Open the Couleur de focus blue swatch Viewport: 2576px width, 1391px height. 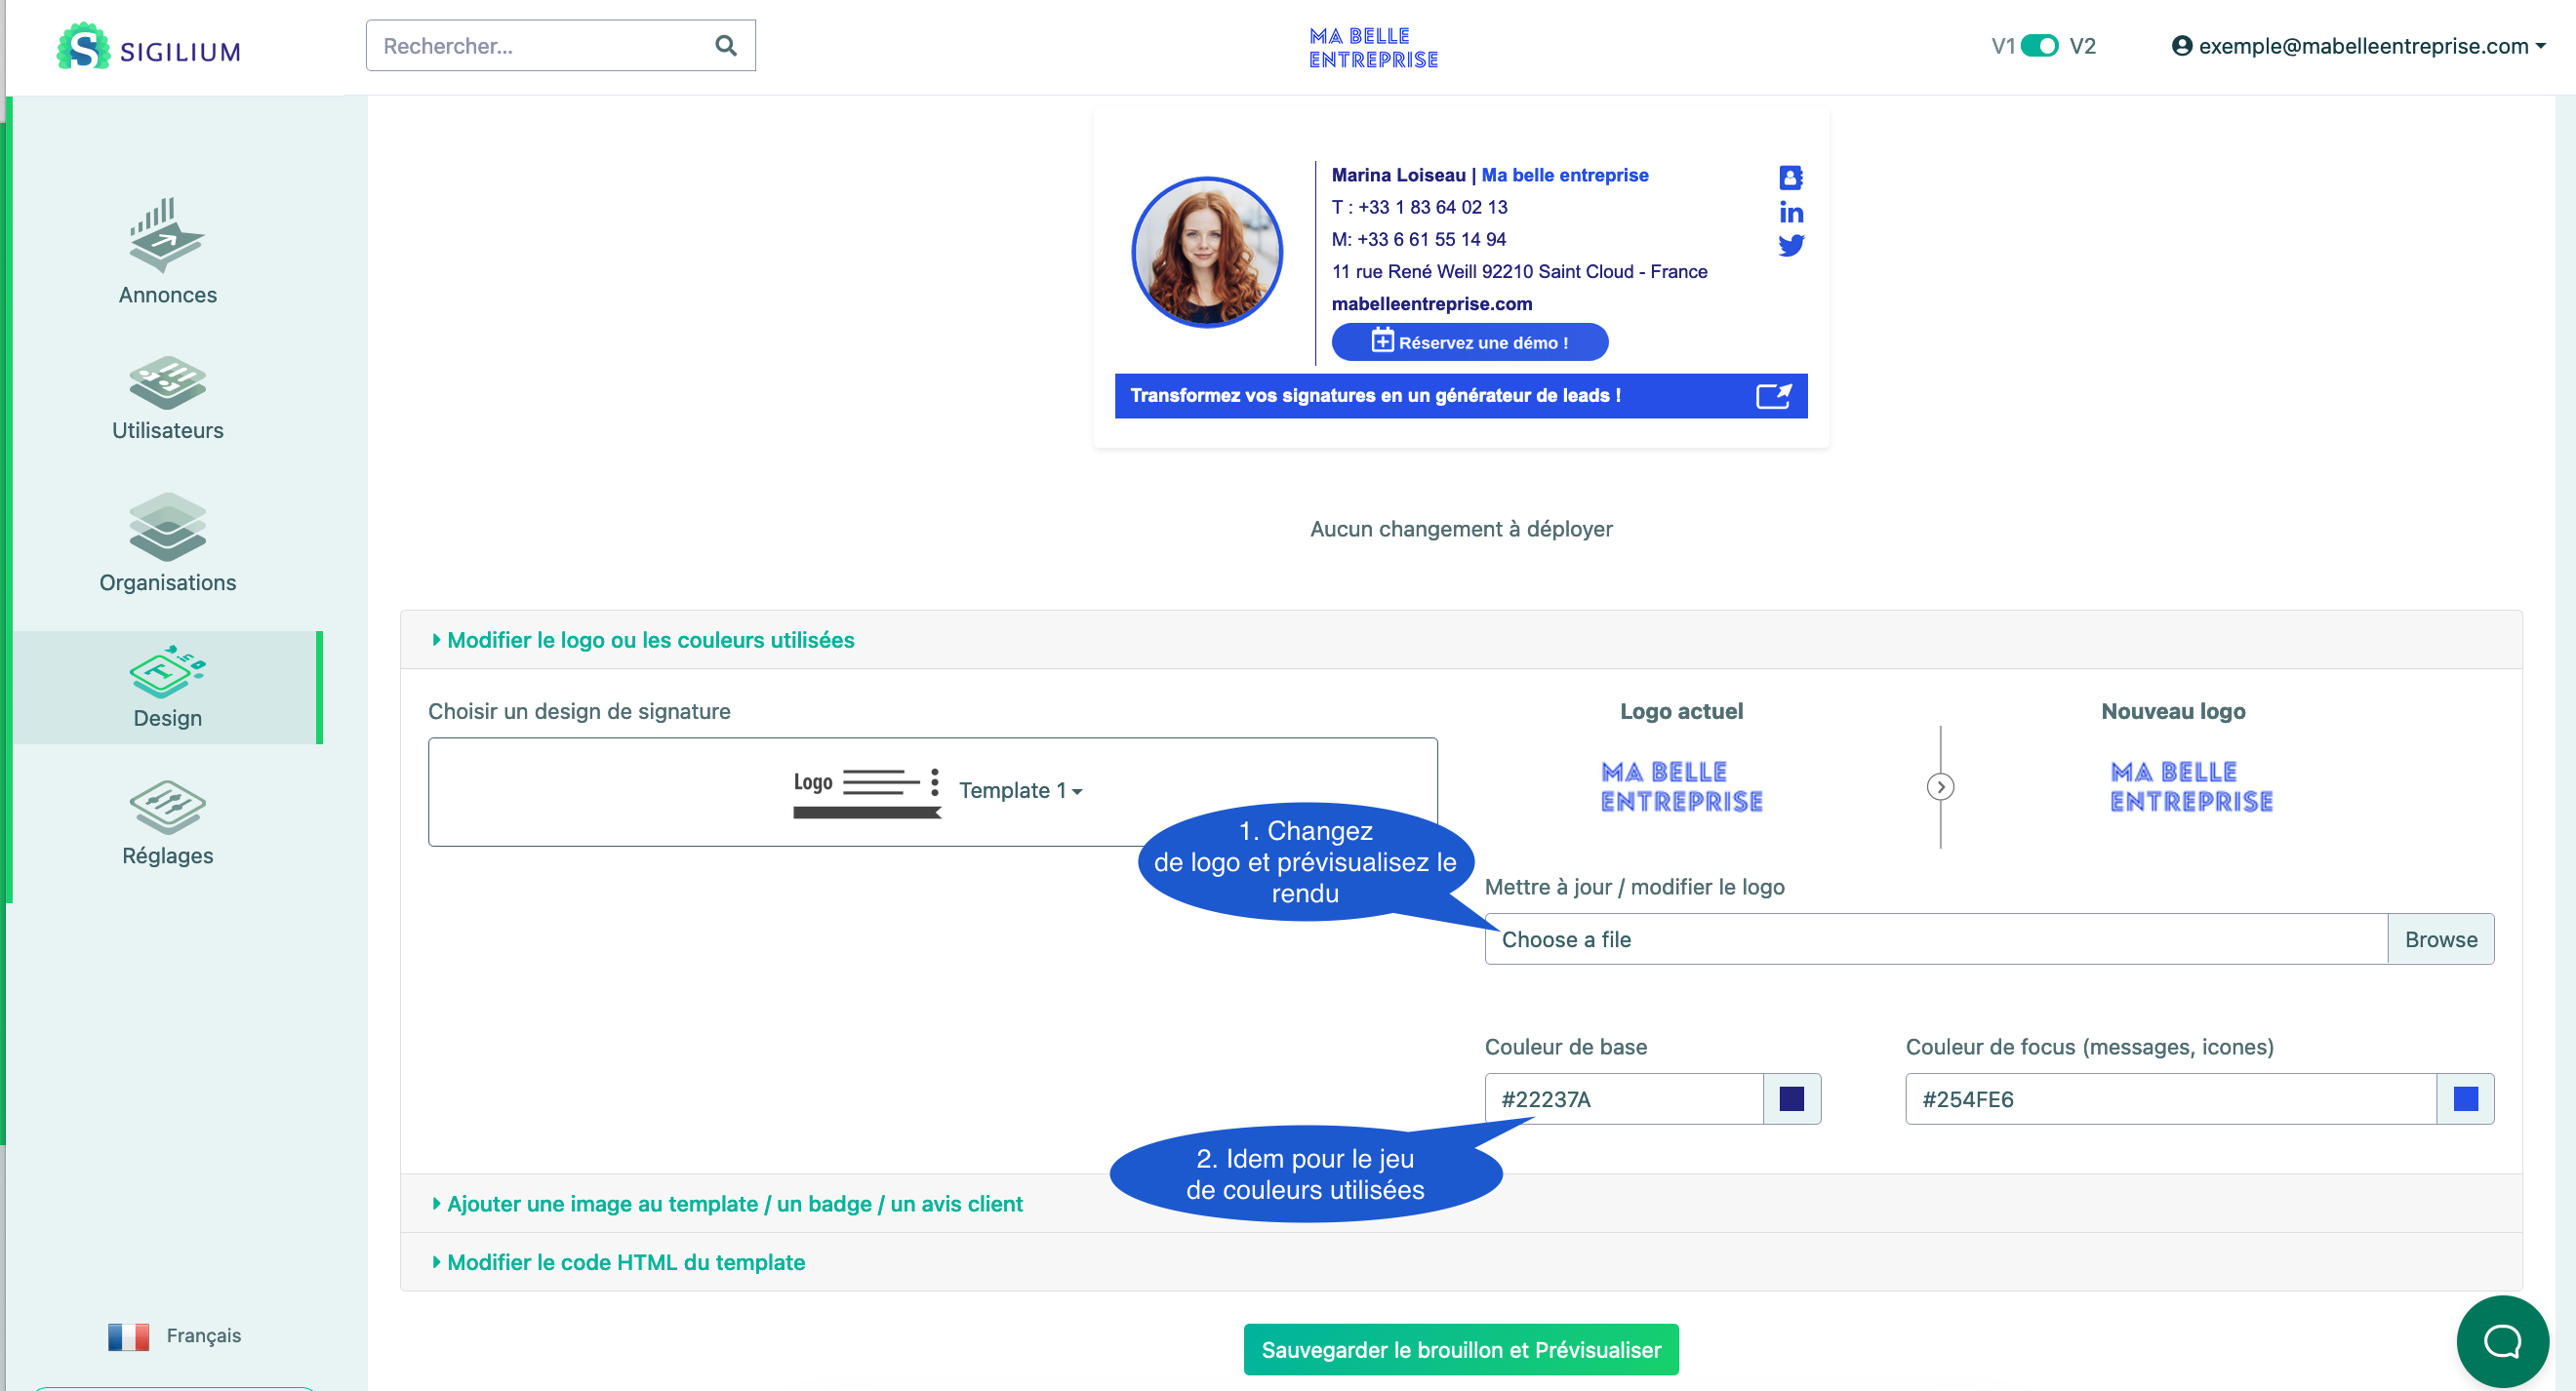coord(2465,1099)
